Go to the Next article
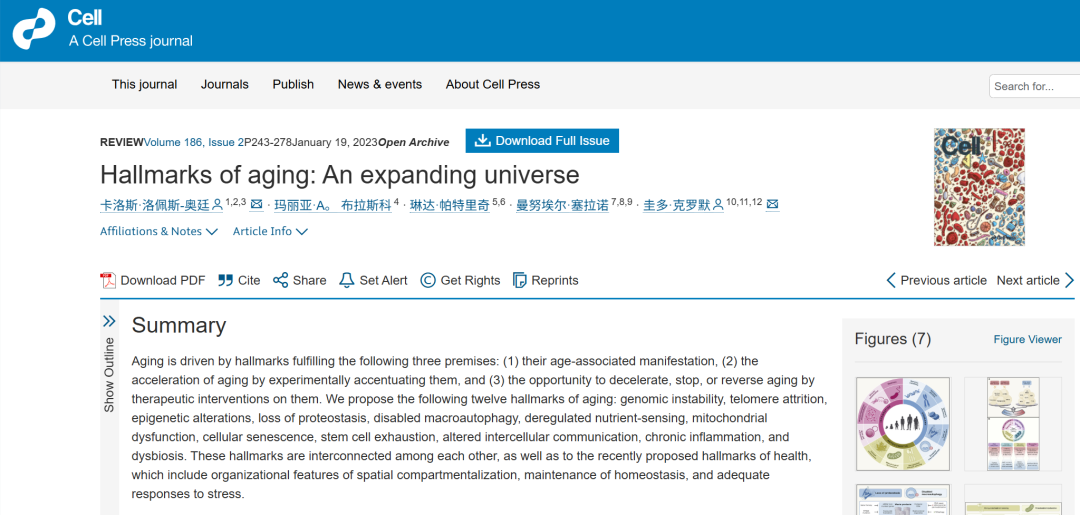Viewport: 1080px width, 515px height. 1035,280
